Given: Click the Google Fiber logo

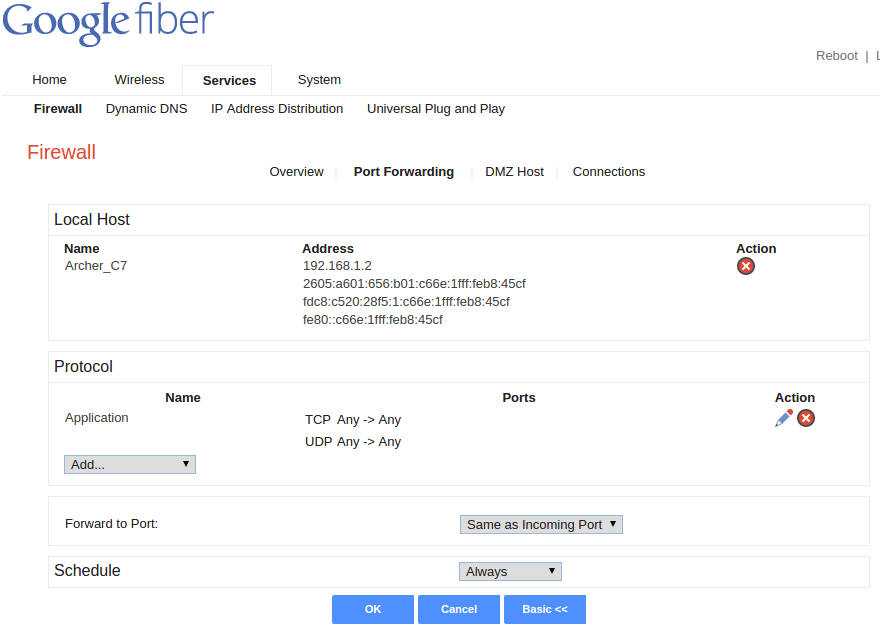Looking at the screenshot, I should [x=108, y=22].
